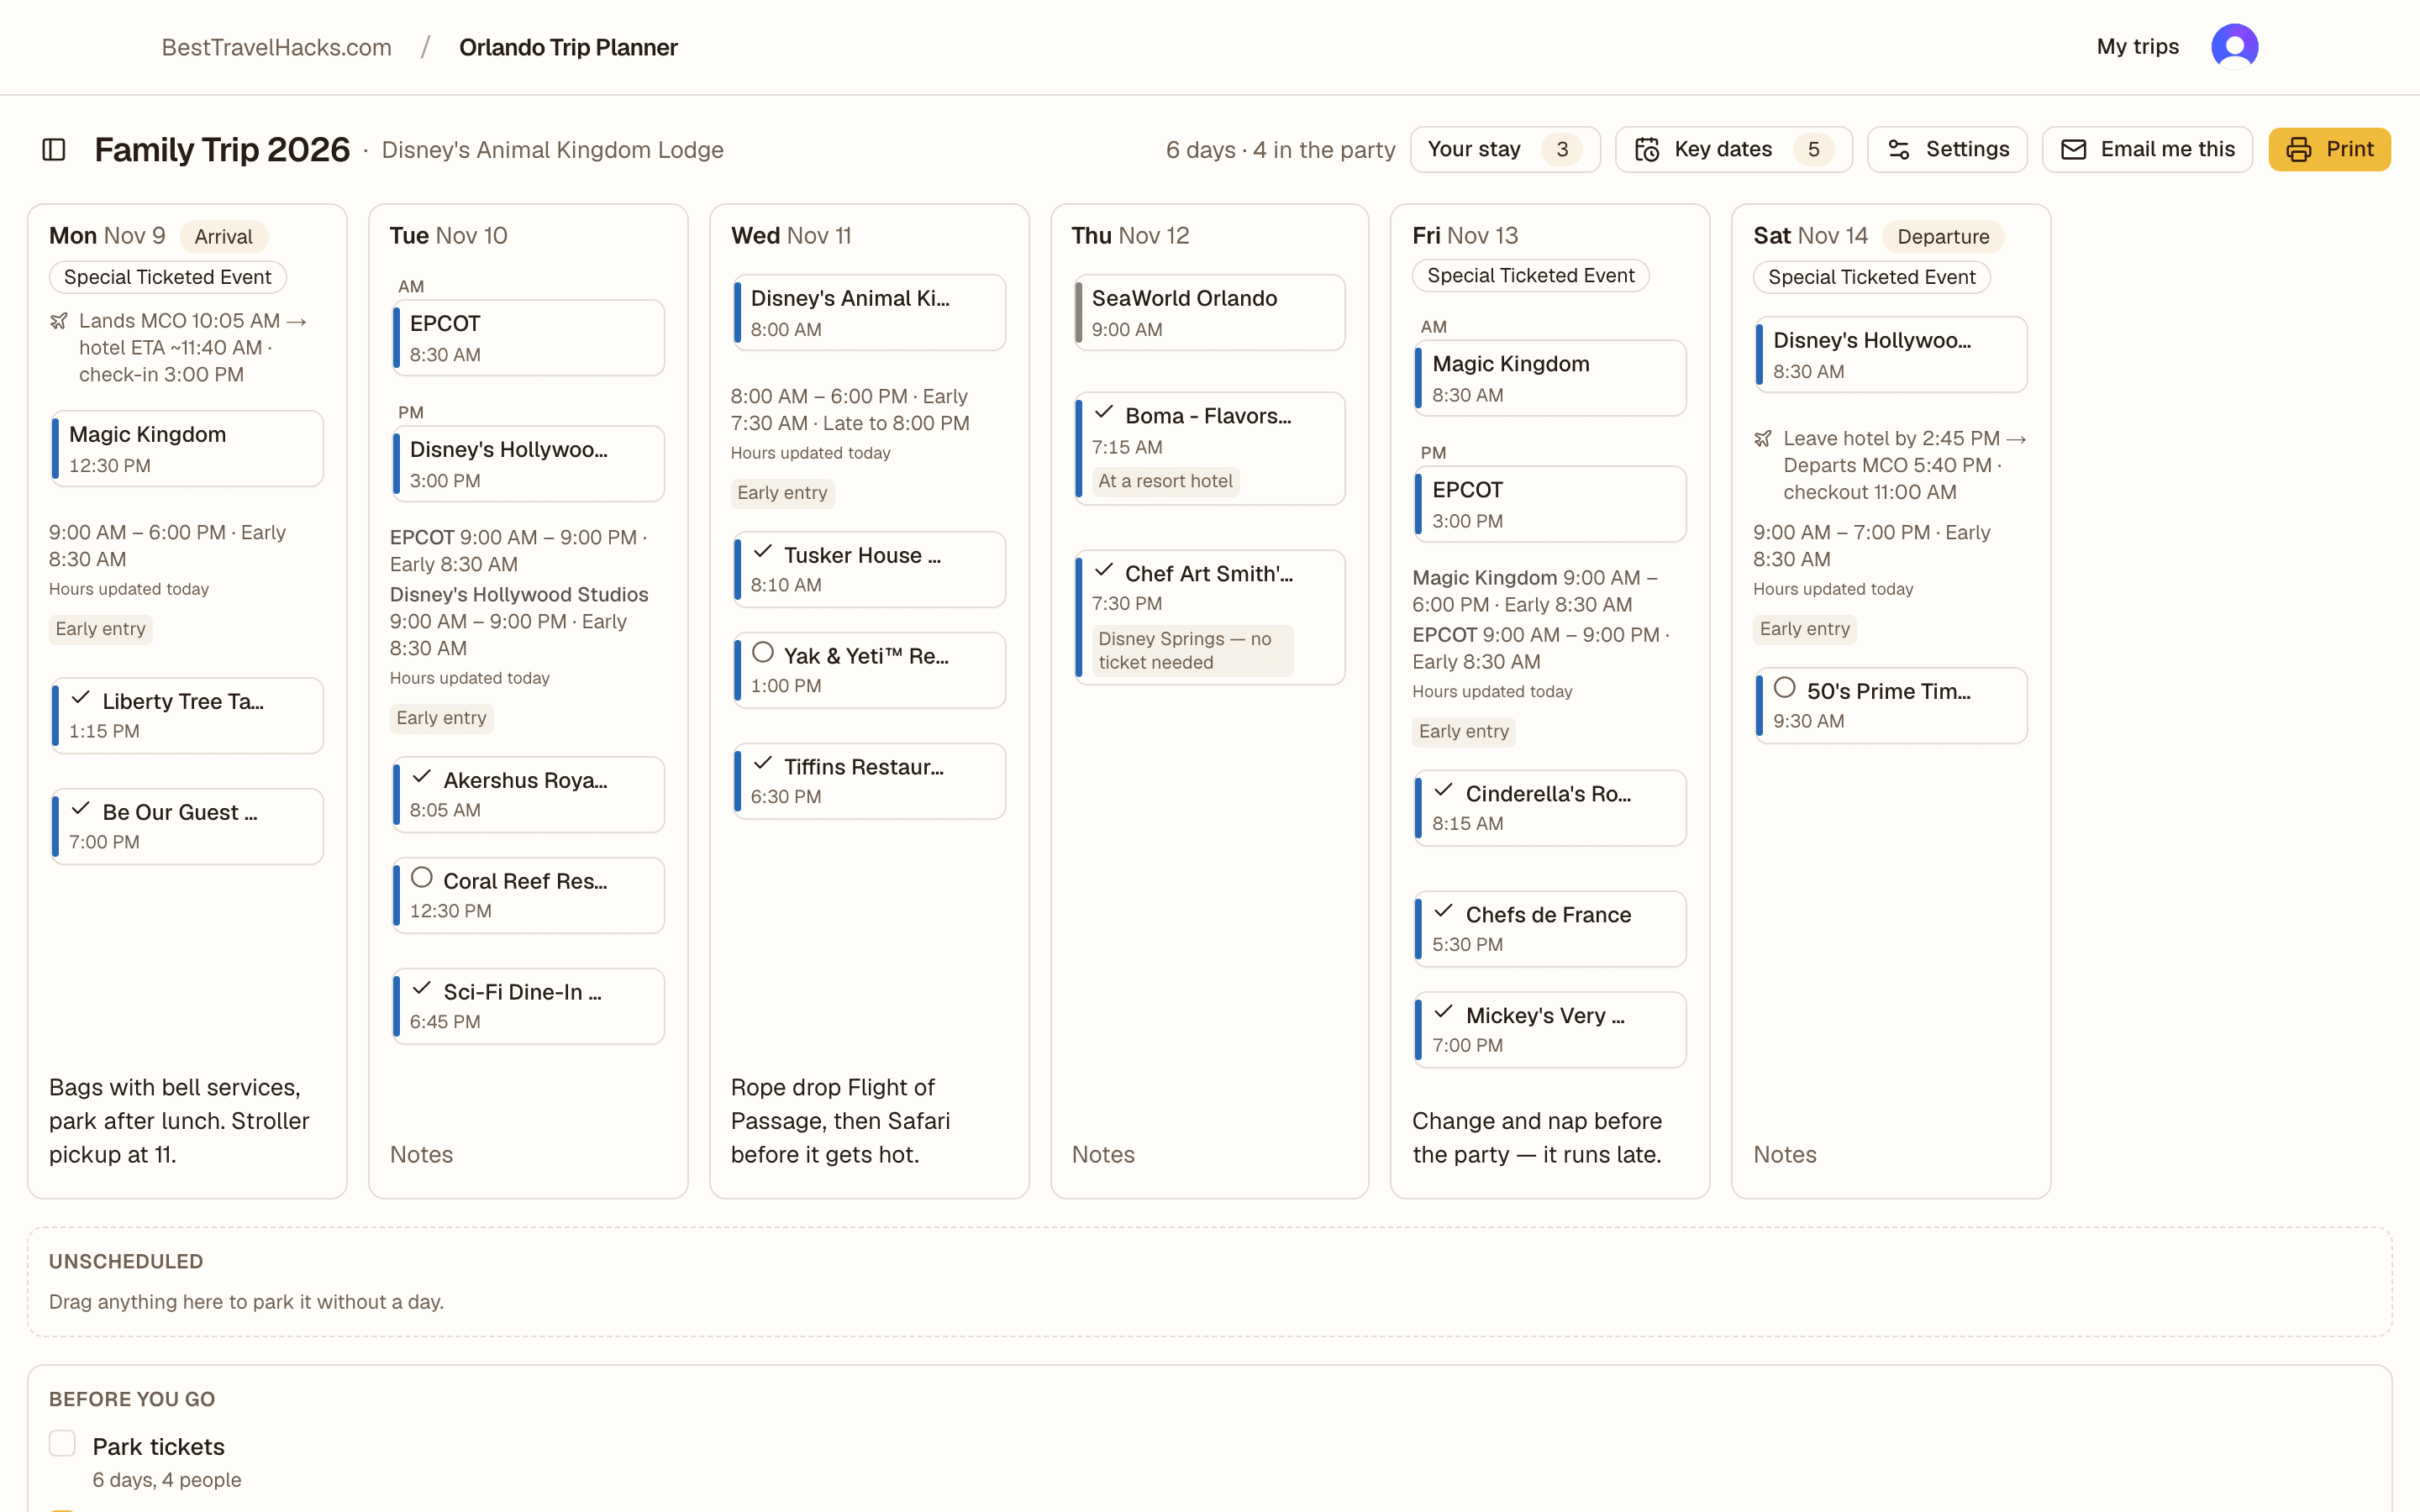Open Disney's Animal Kingdom 8:00 AM card
2420x1512 pixels.
coord(869,313)
